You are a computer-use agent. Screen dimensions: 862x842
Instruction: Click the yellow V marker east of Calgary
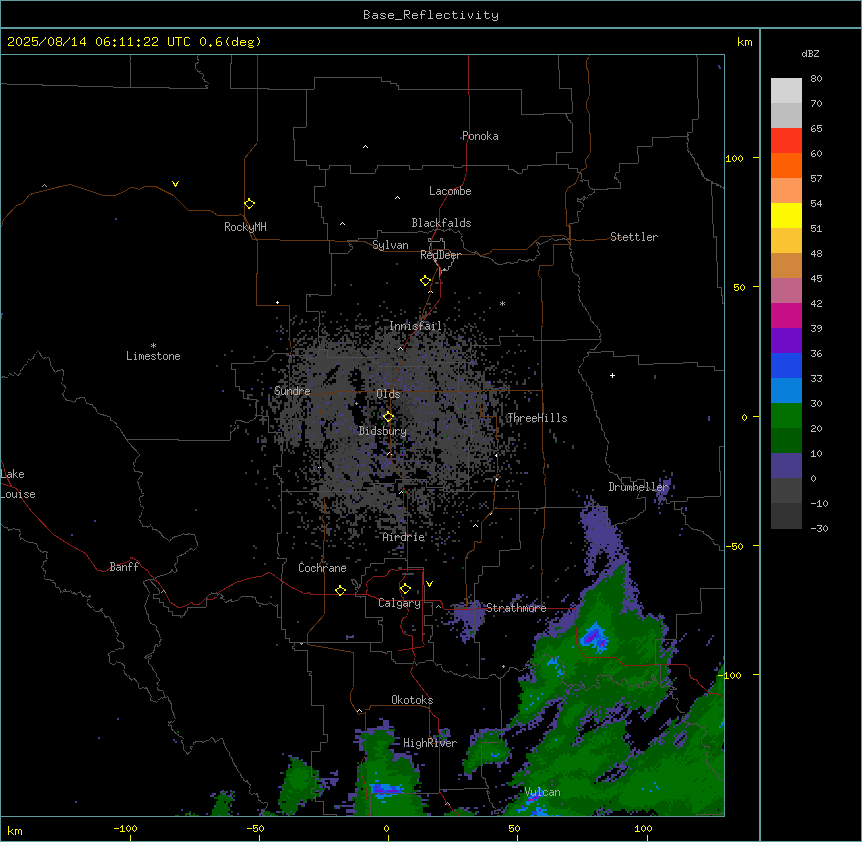pyautogui.click(x=429, y=584)
